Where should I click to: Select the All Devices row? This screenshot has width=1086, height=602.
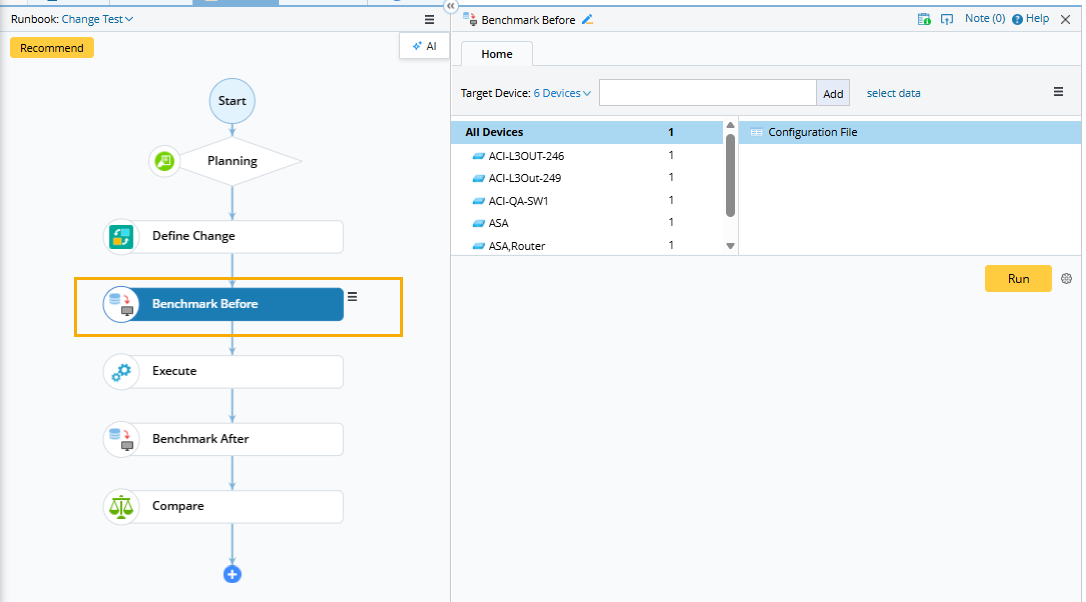[x=587, y=132]
